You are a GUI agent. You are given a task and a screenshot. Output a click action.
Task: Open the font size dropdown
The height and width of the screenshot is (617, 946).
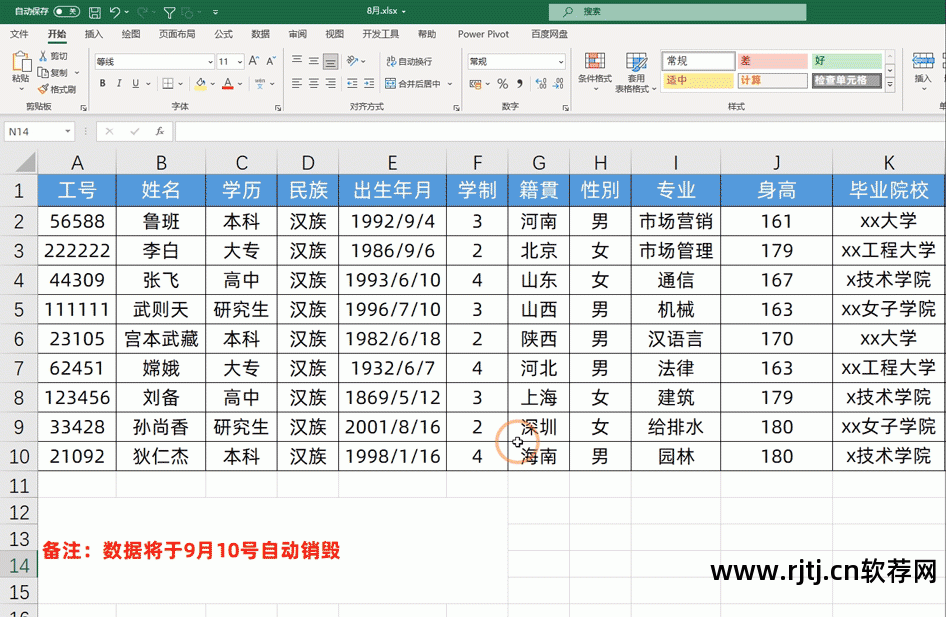click(238, 62)
